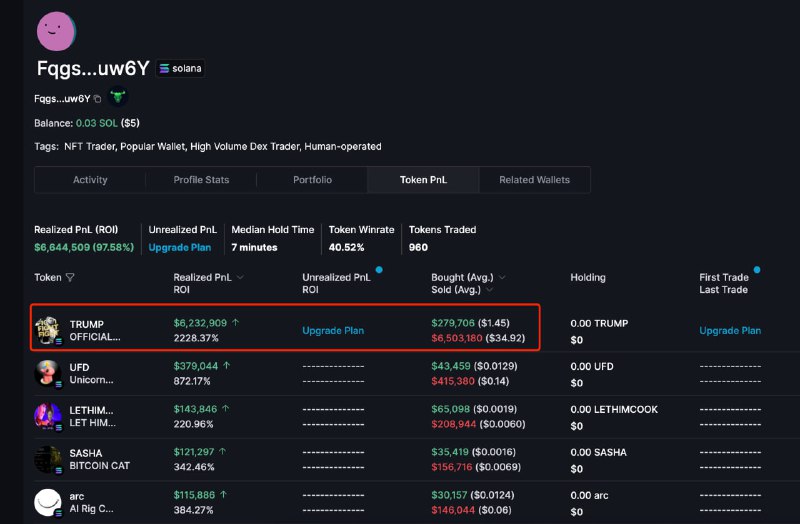Click the LETHIM... token name
This screenshot has height=524, width=800.
[92, 416]
